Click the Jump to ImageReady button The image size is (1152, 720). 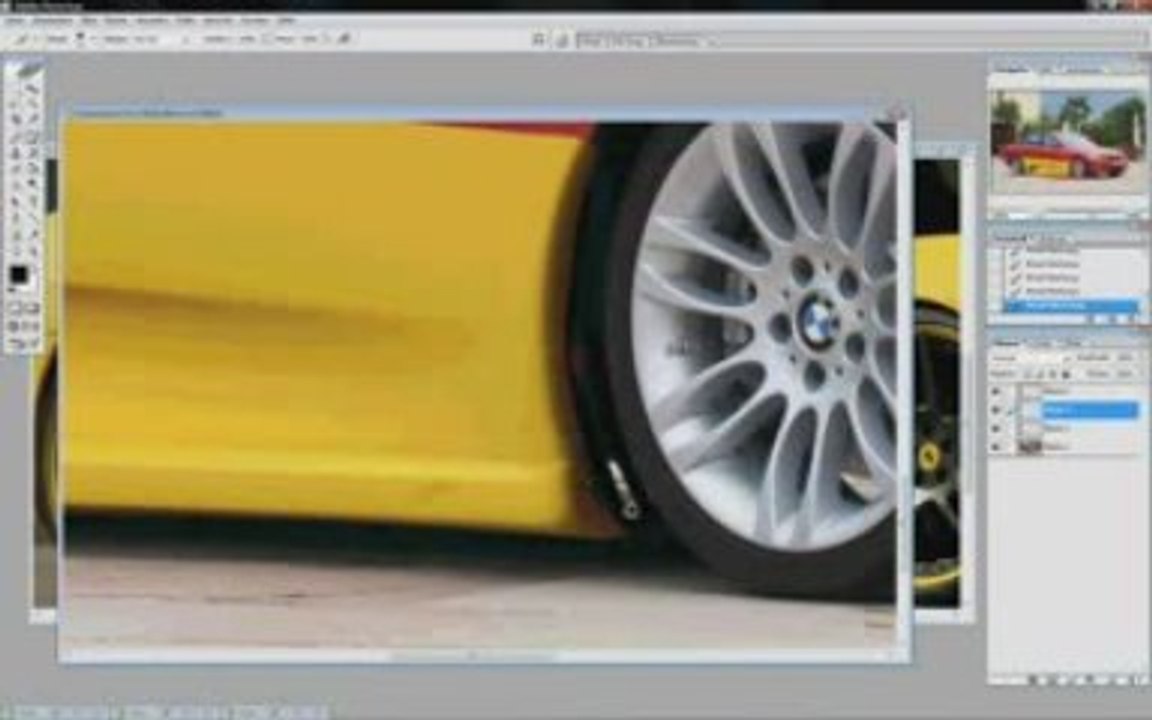coord(24,342)
